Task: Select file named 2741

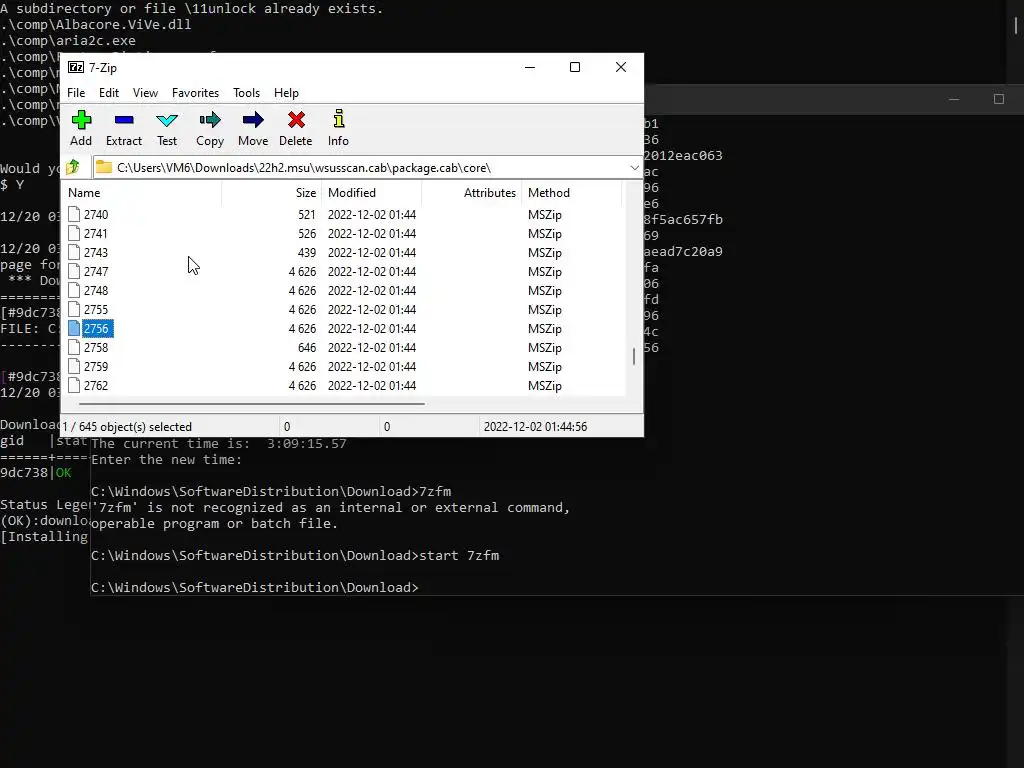Action: pyautogui.click(x=96, y=233)
